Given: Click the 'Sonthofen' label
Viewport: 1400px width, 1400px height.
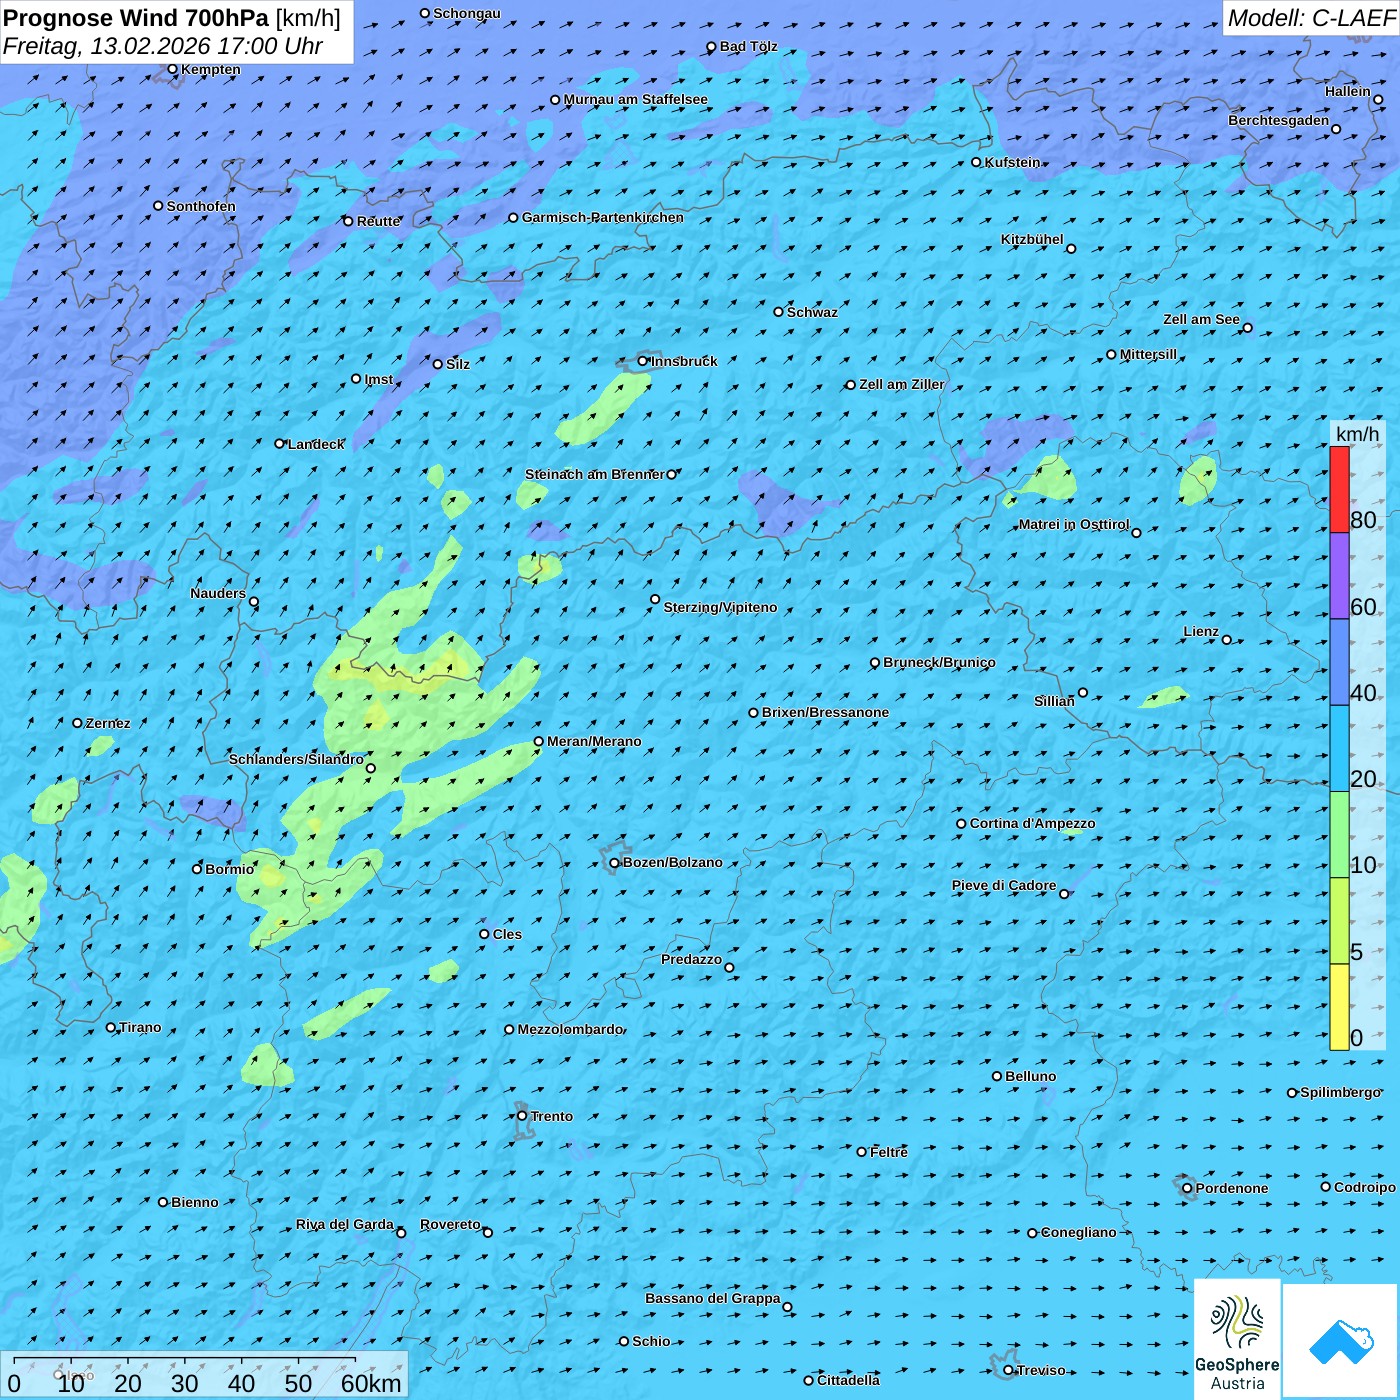Looking at the screenshot, I should pos(201,206).
